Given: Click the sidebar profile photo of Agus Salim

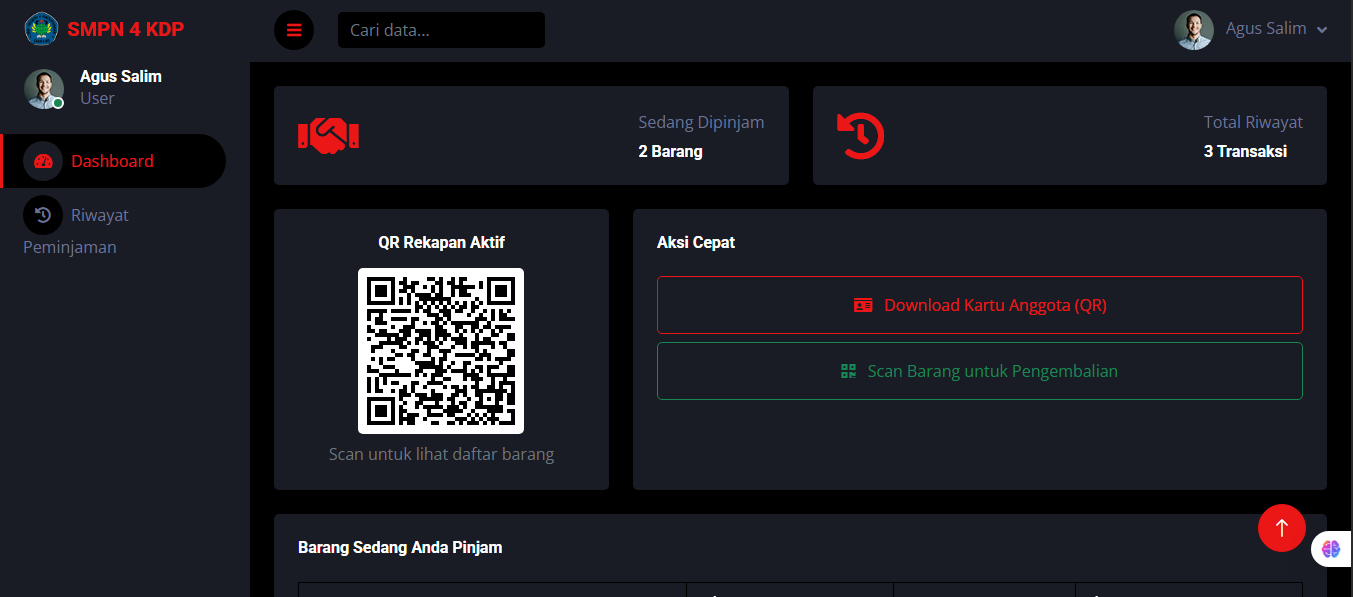Looking at the screenshot, I should click(44, 89).
